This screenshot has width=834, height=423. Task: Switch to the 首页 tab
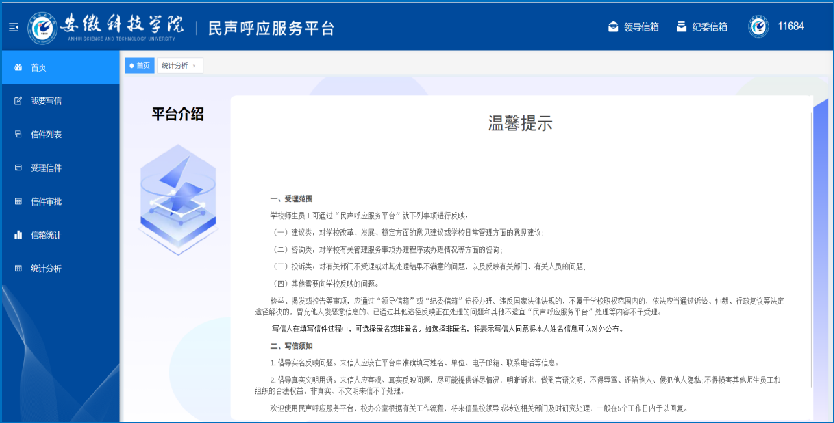(140, 65)
